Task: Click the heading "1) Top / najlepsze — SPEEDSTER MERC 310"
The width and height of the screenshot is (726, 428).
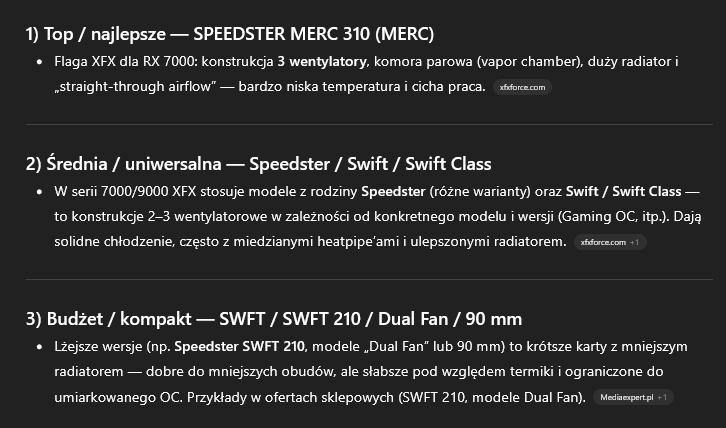Action: (230, 34)
